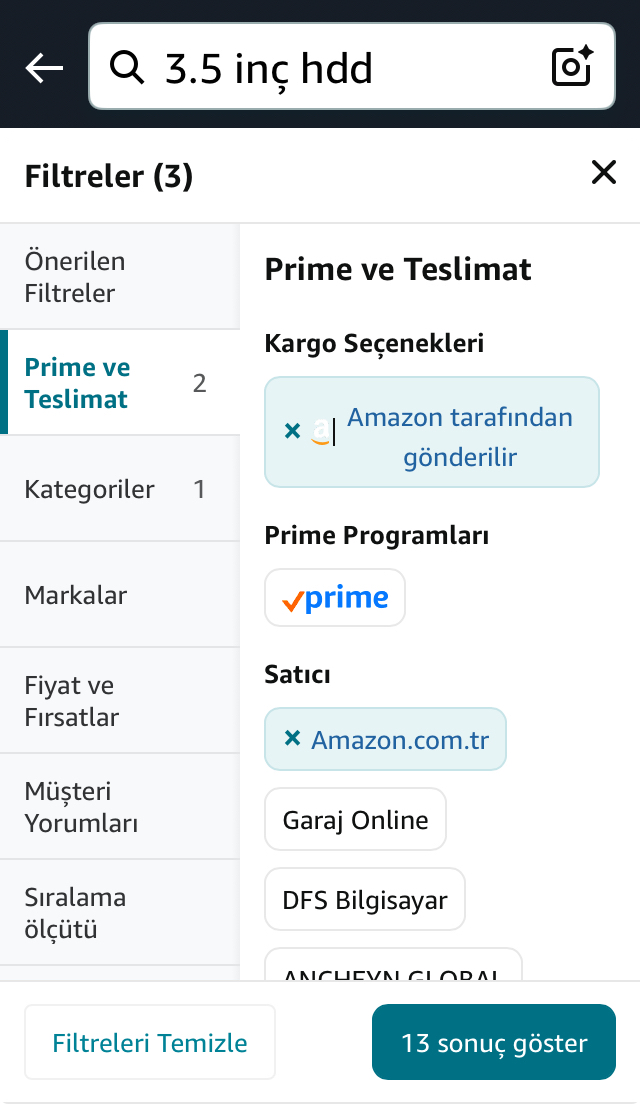
Task: Remove the Amazon.com.tr seller filter x
Action: [x=292, y=738]
